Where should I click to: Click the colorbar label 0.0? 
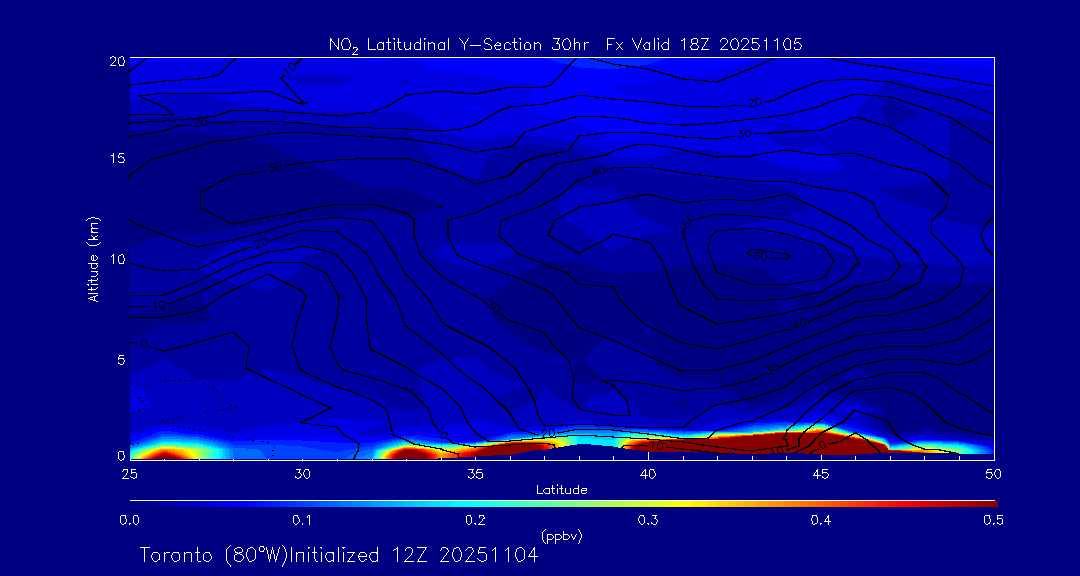coord(129,520)
